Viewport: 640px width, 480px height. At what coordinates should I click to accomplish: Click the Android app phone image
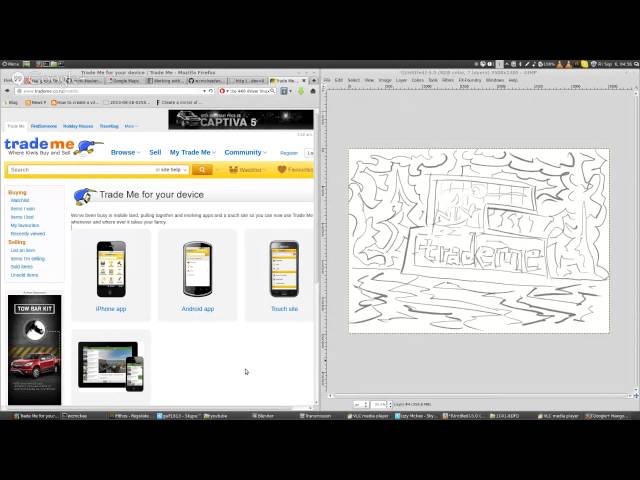[x=197, y=268]
